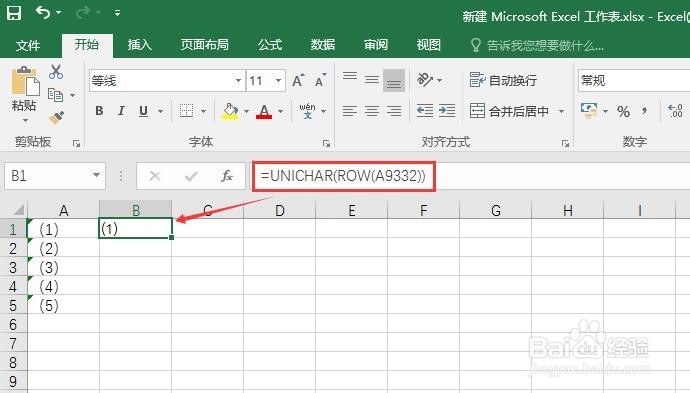Open the number format box 常规
This screenshot has height=393, width=690.
pyautogui.click(x=634, y=81)
